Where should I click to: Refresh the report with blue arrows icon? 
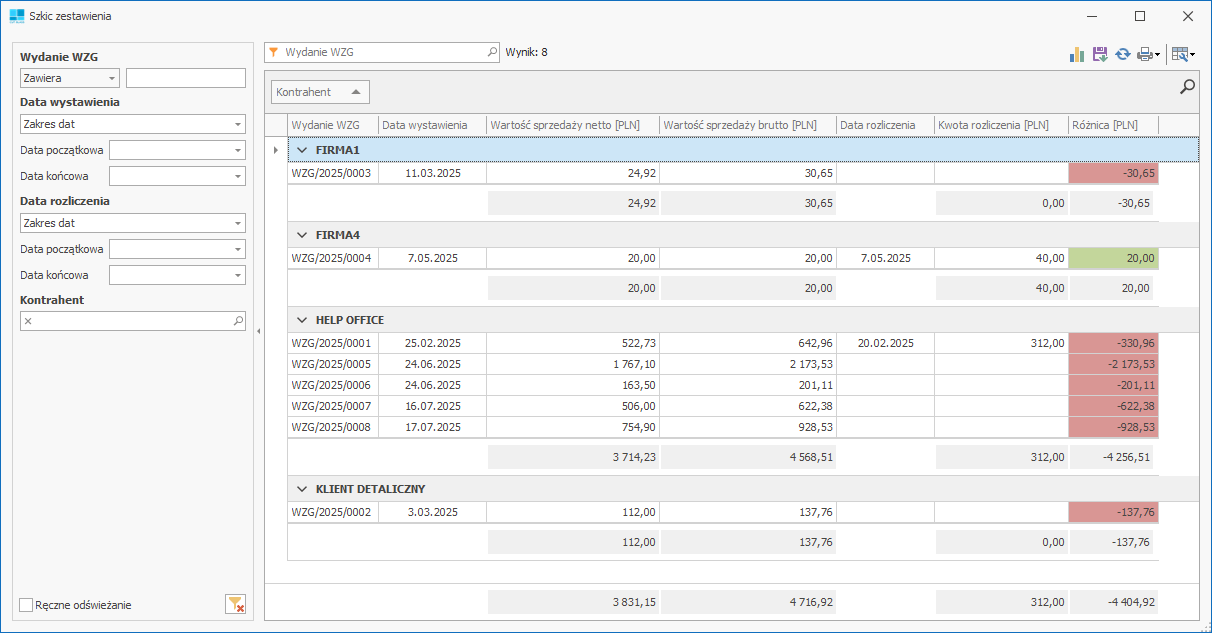point(1123,54)
